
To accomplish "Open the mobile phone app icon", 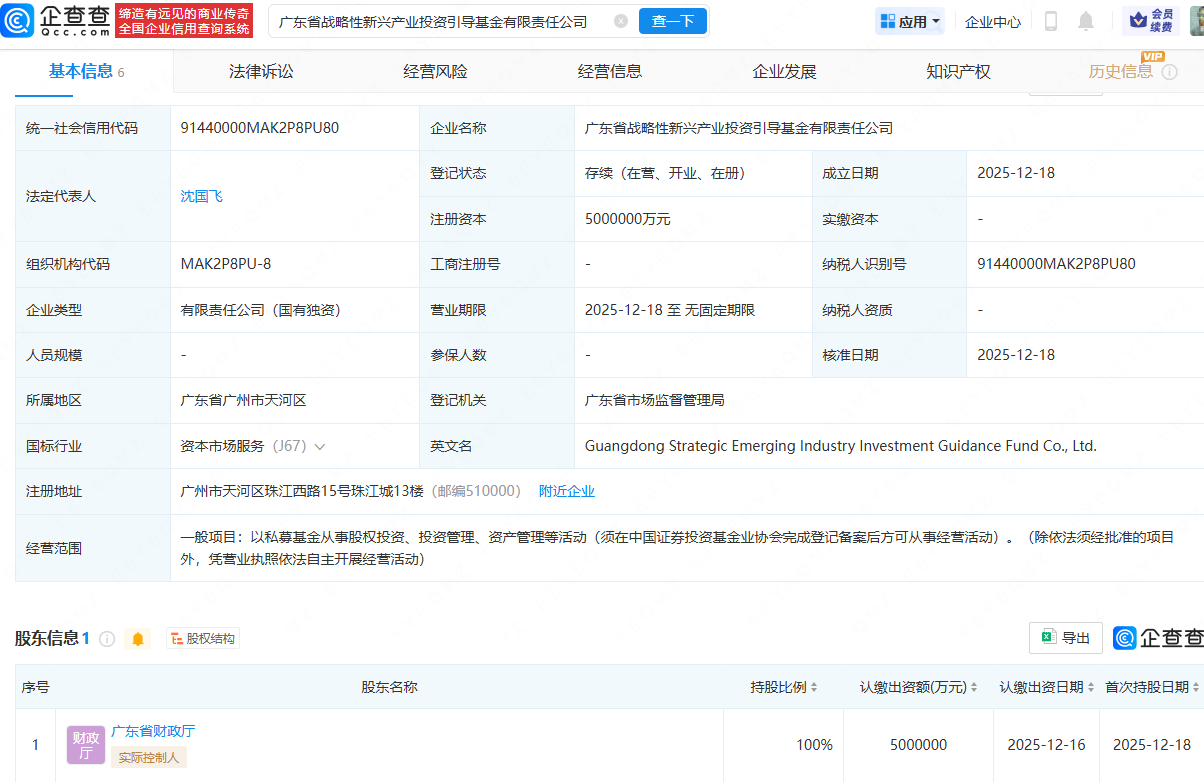I will click(x=1051, y=21).
